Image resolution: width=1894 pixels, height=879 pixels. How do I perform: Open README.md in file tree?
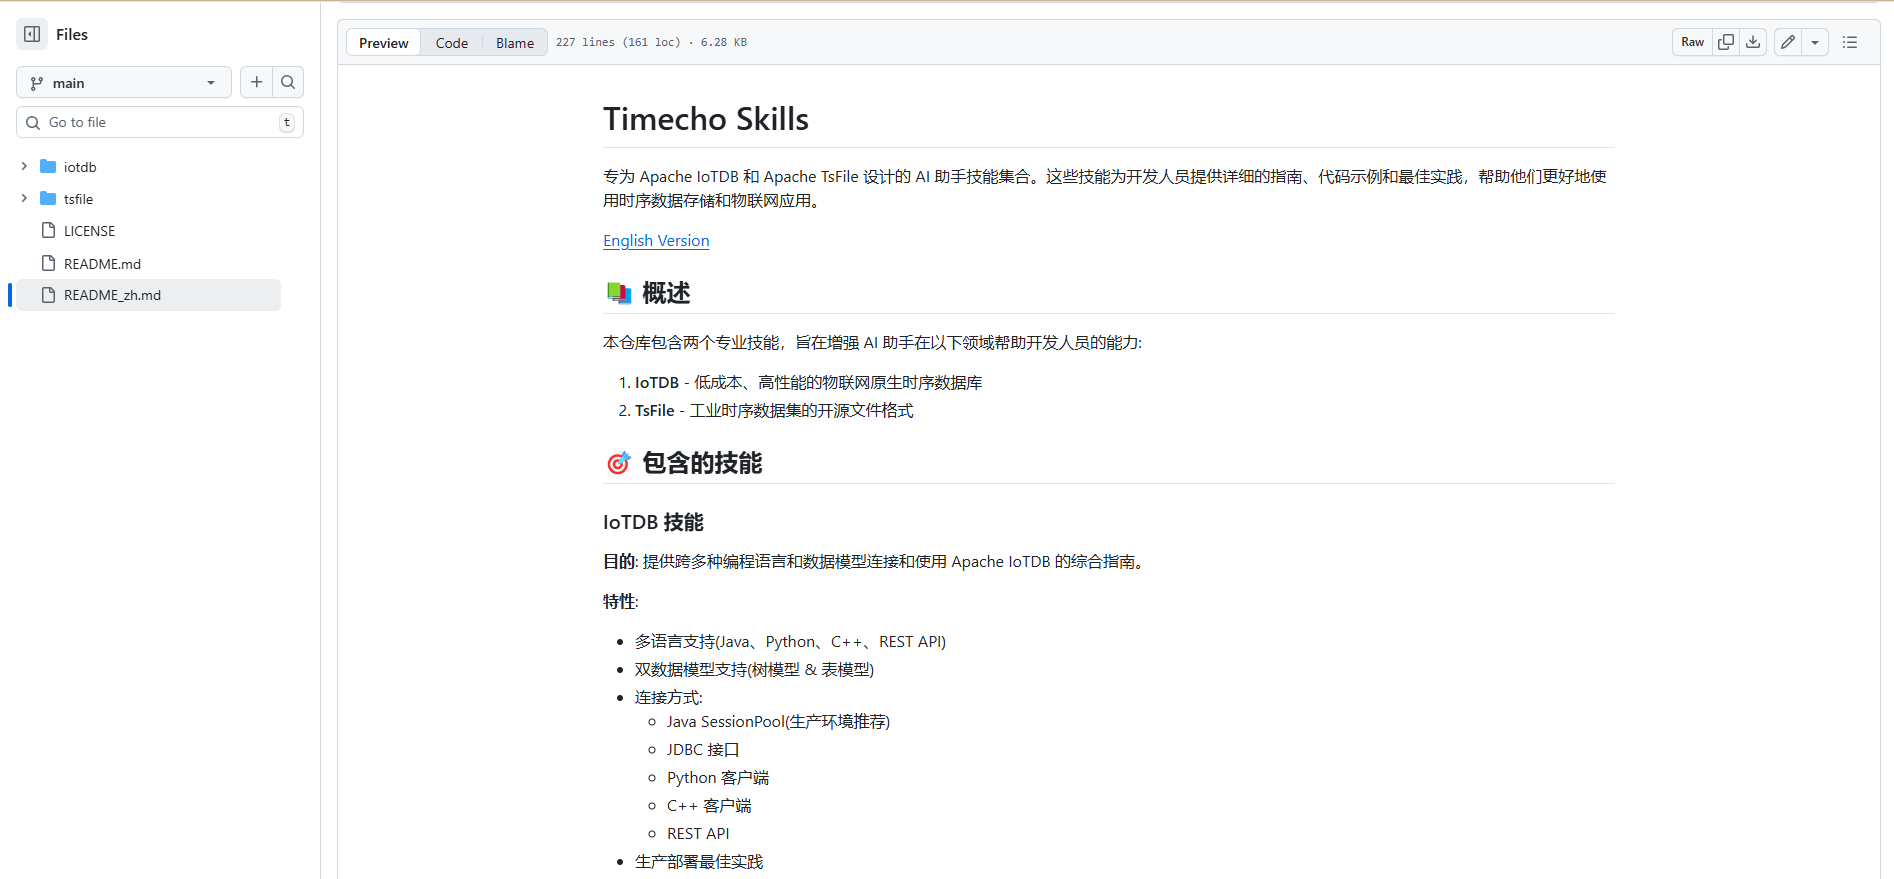tap(102, 264)
